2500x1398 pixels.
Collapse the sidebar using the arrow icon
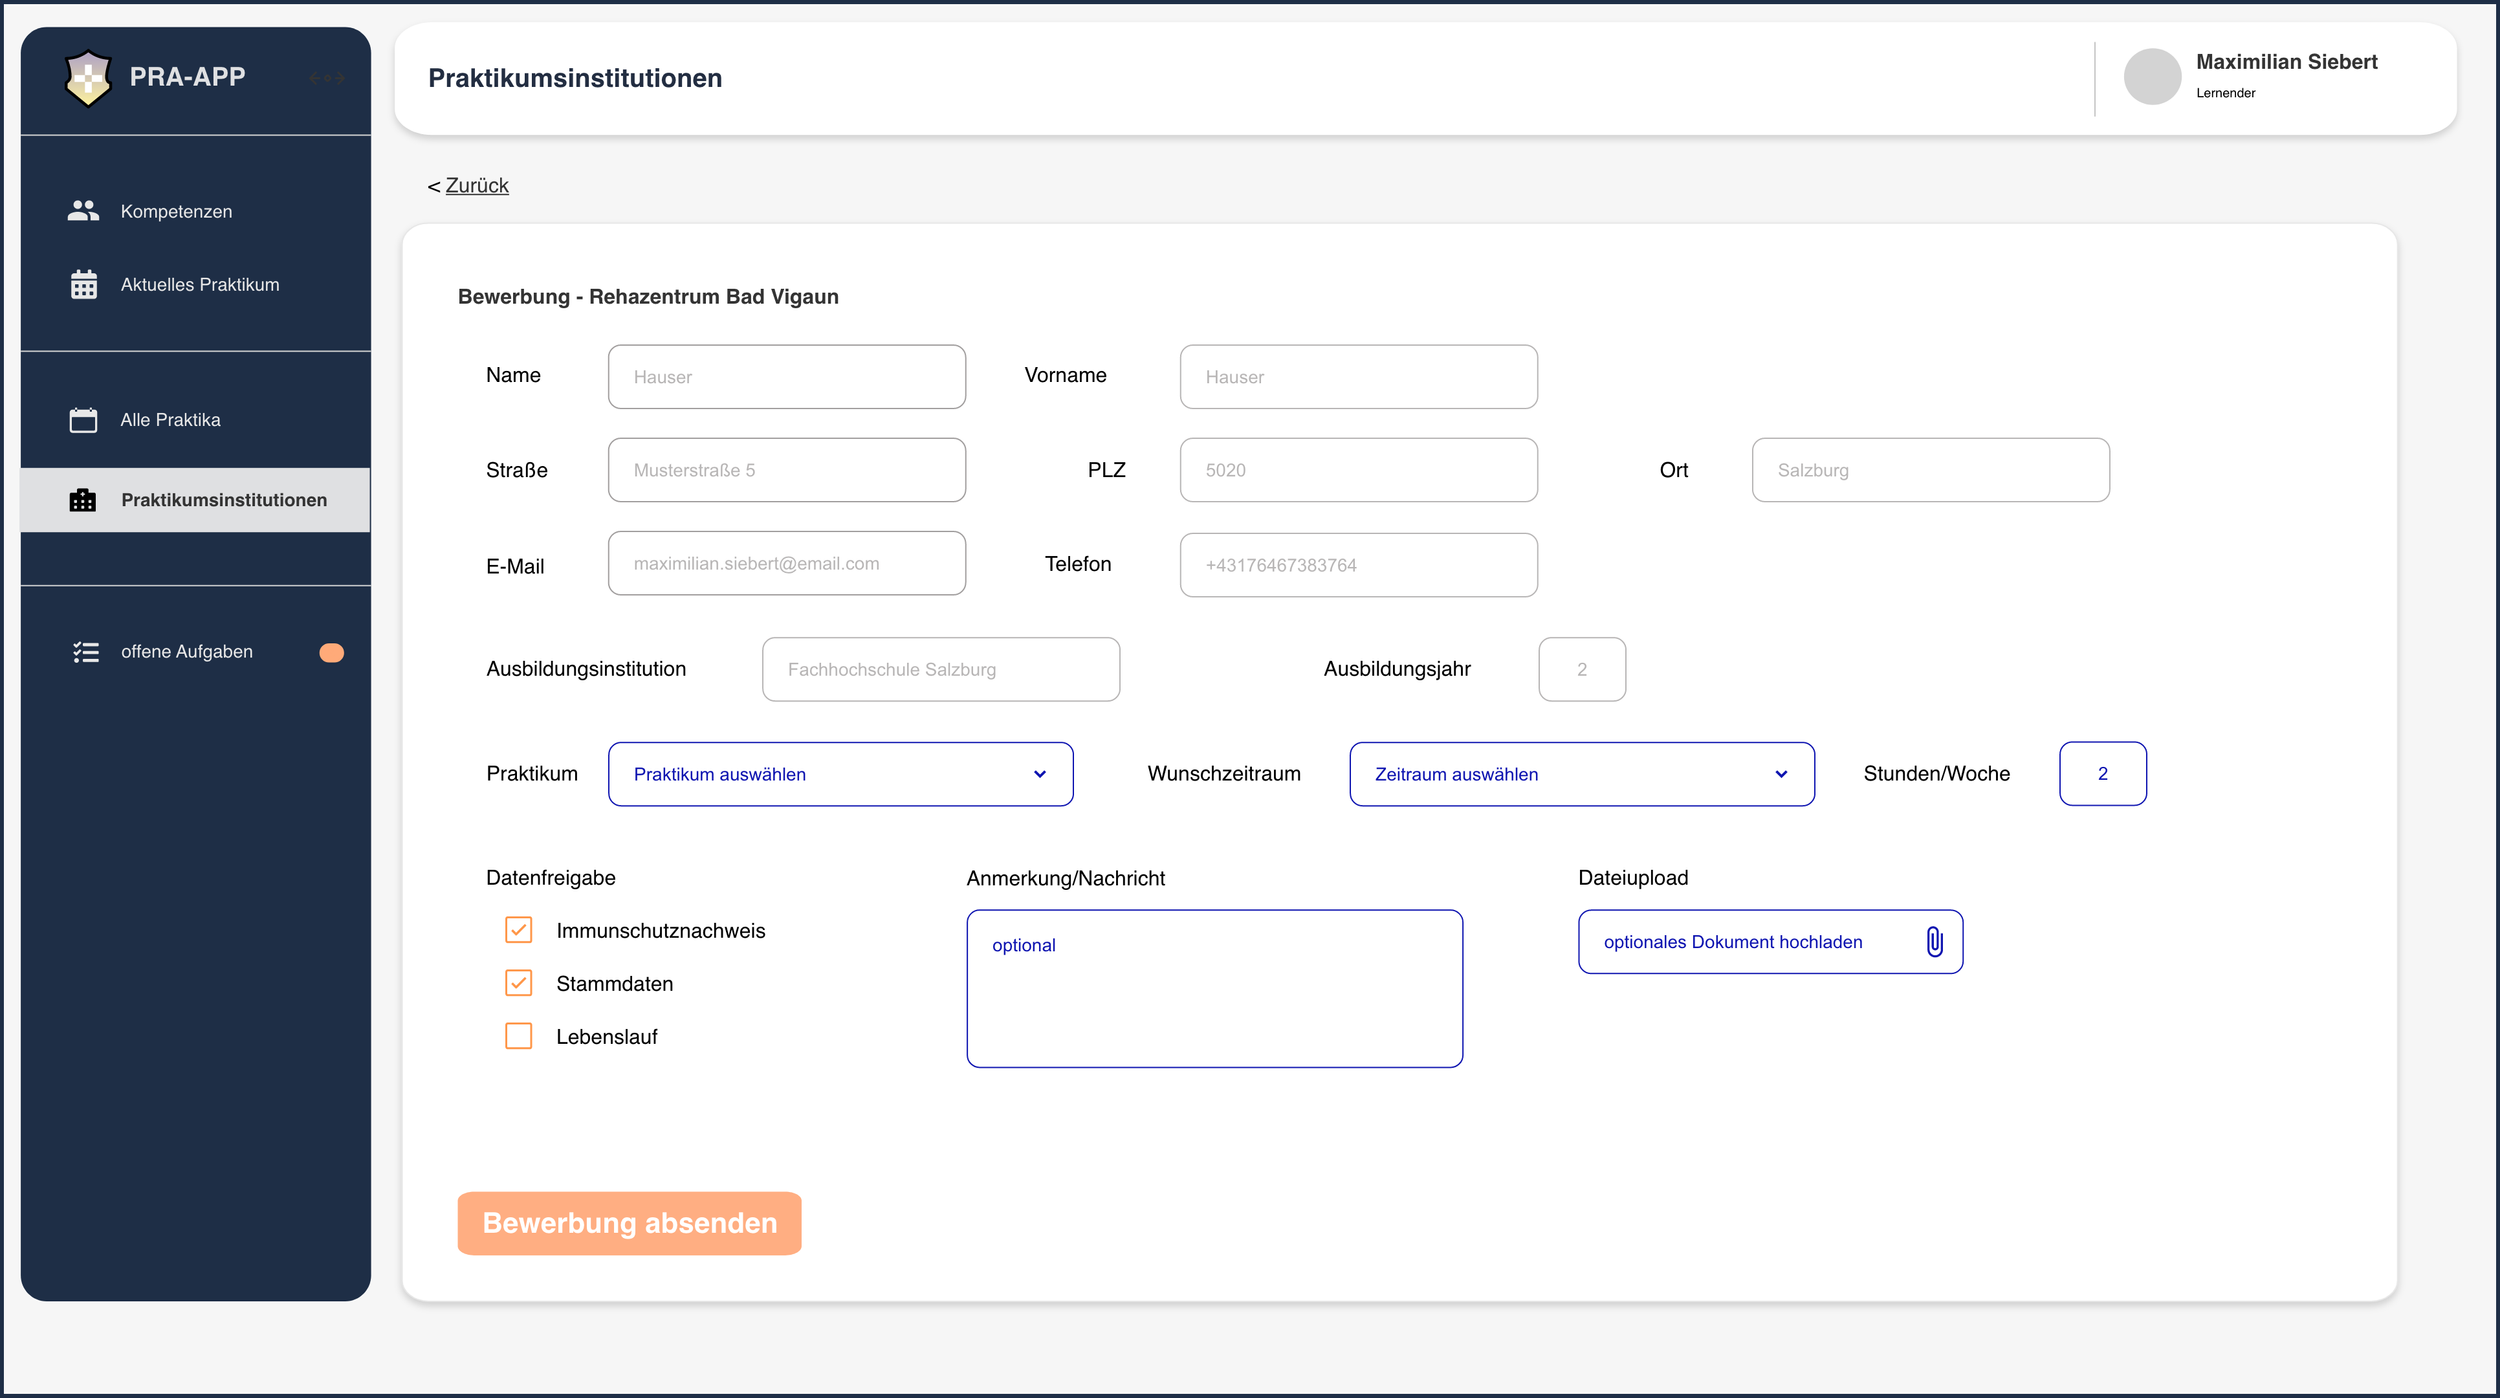(326, 77)
